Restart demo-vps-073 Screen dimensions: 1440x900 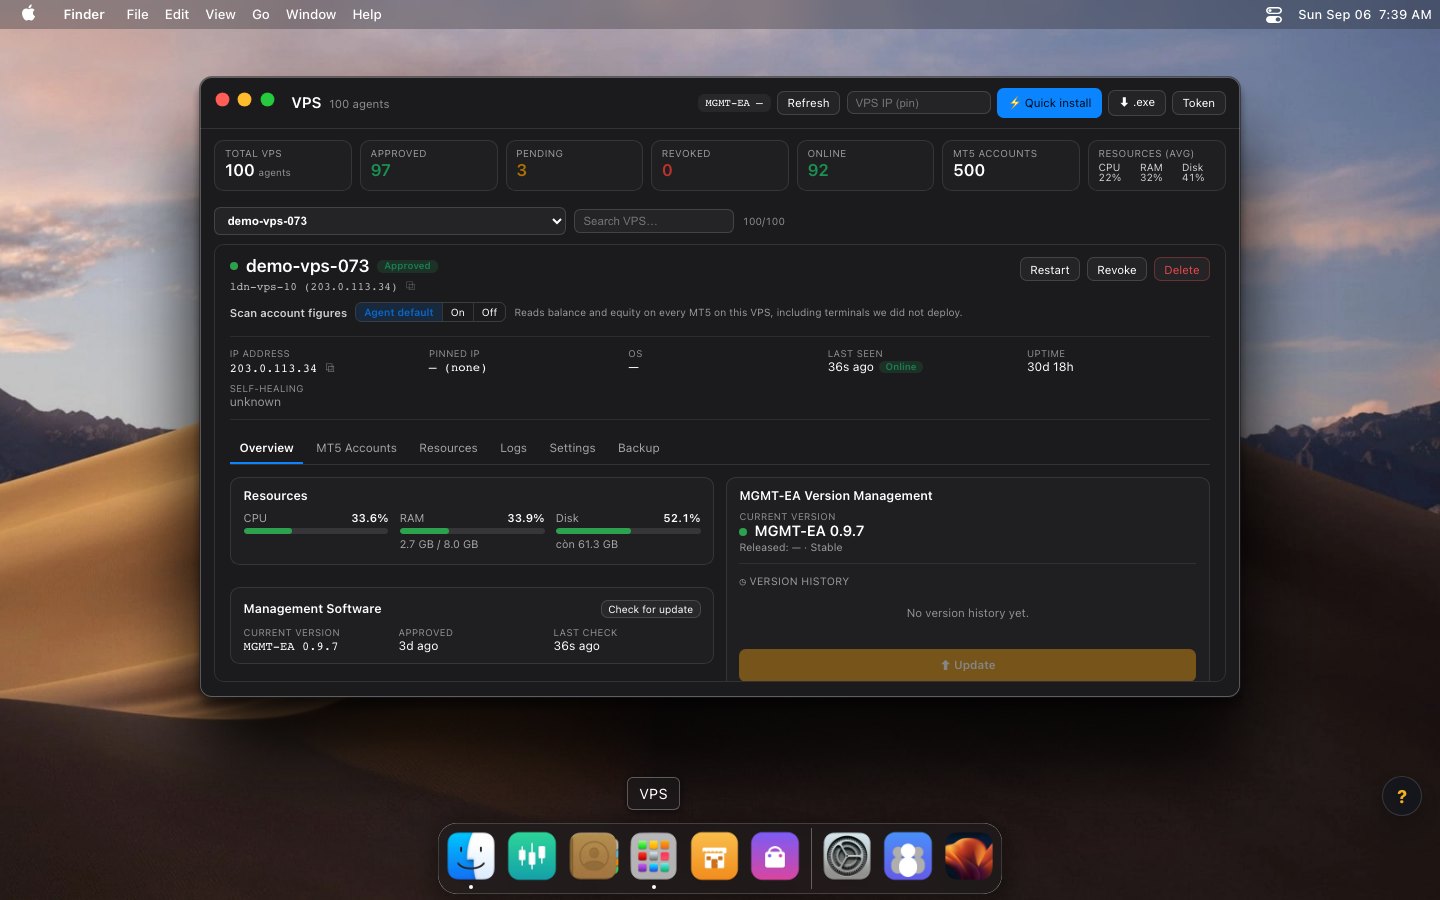coord(1049,270)
